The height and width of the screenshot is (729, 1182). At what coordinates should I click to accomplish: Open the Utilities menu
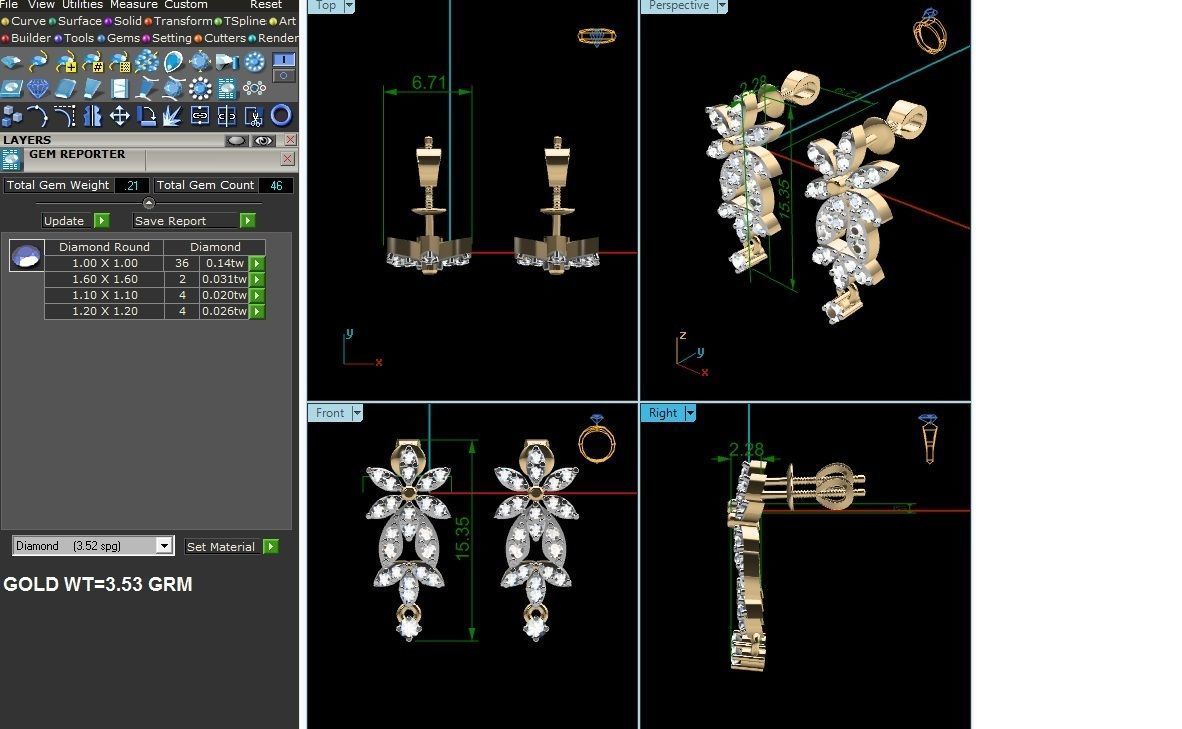82,5
